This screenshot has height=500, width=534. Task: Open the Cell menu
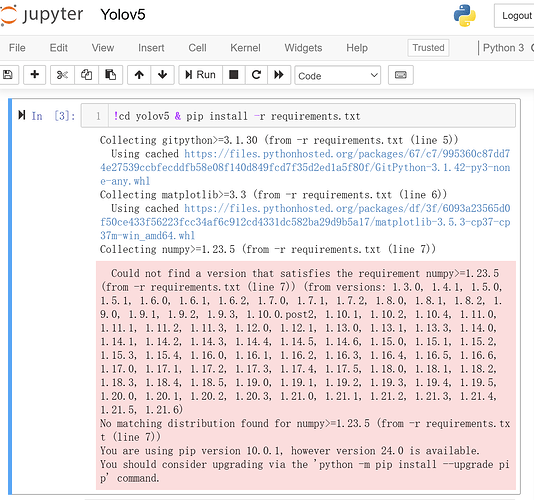(197, 48)
